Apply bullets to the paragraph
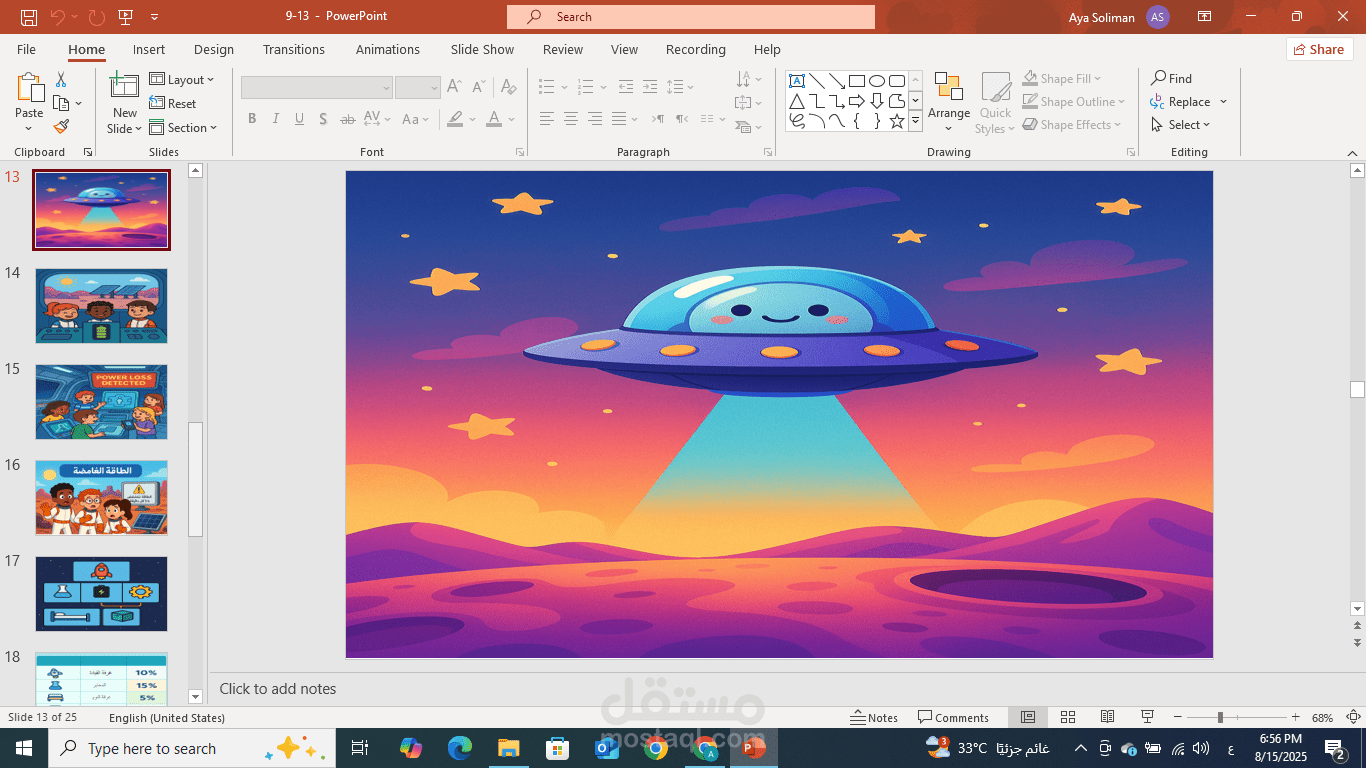The width and height of the screenshot is (1366, 768). [x=547, y=87]
